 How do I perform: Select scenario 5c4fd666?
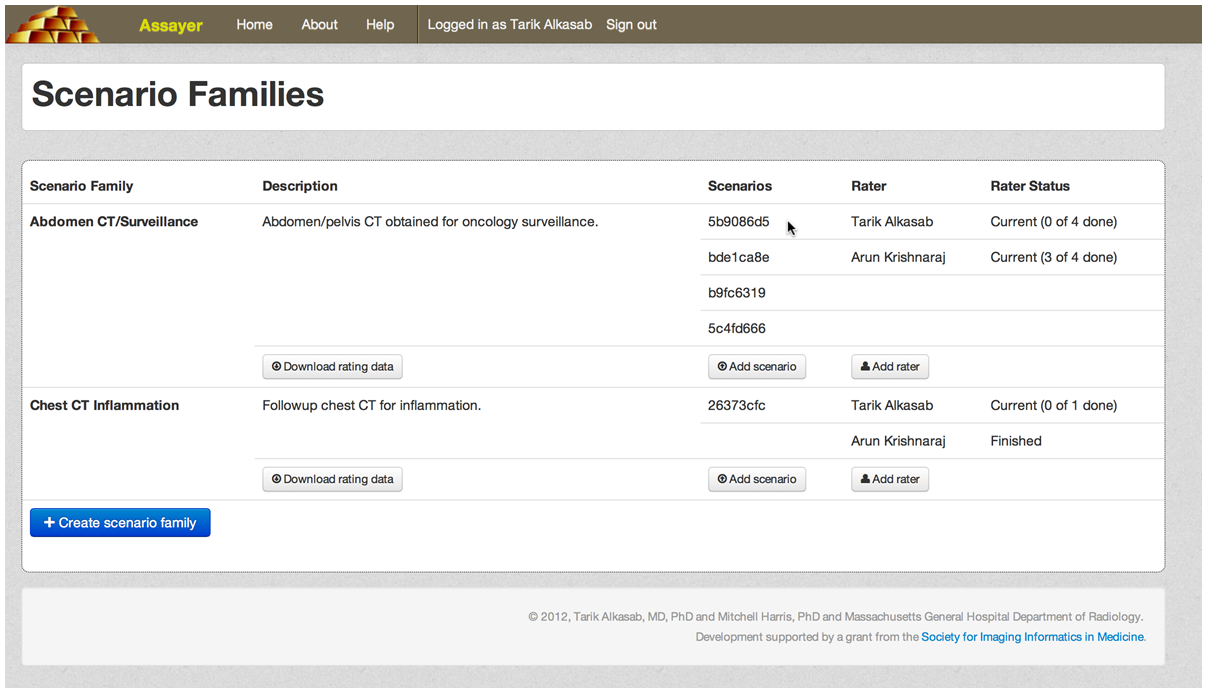point(736,328)
